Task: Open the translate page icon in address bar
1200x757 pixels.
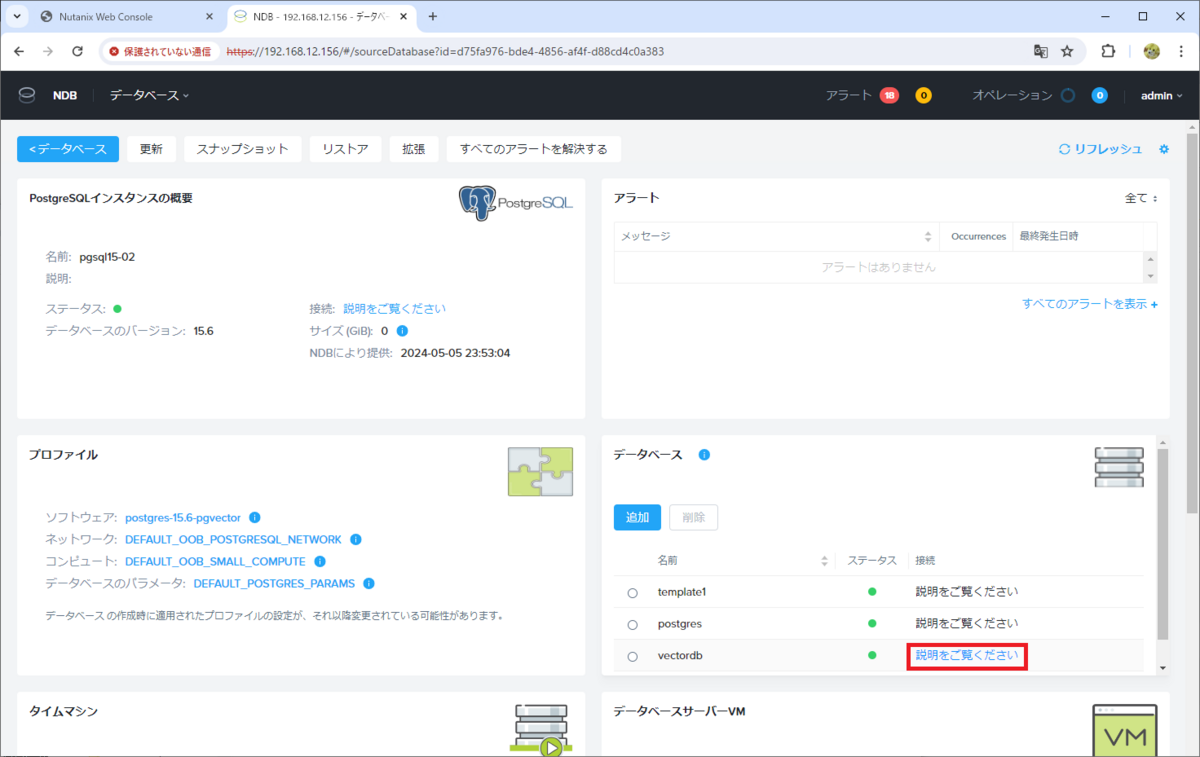Action: click(1041, 51)
